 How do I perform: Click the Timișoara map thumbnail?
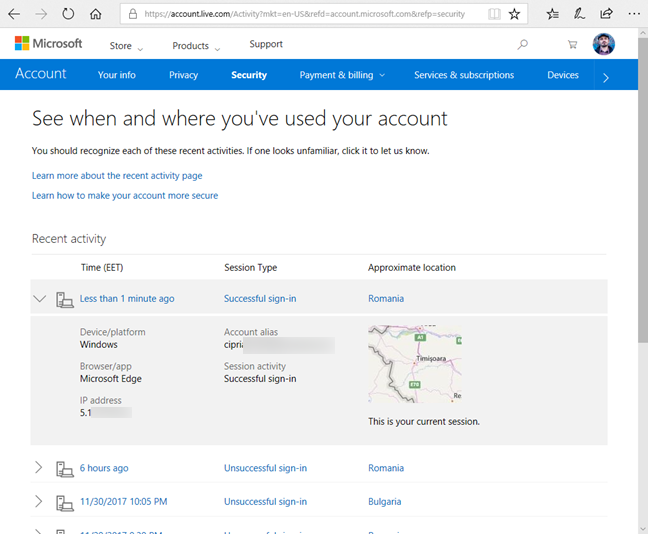pyautogui.click(x=415, y=364)
